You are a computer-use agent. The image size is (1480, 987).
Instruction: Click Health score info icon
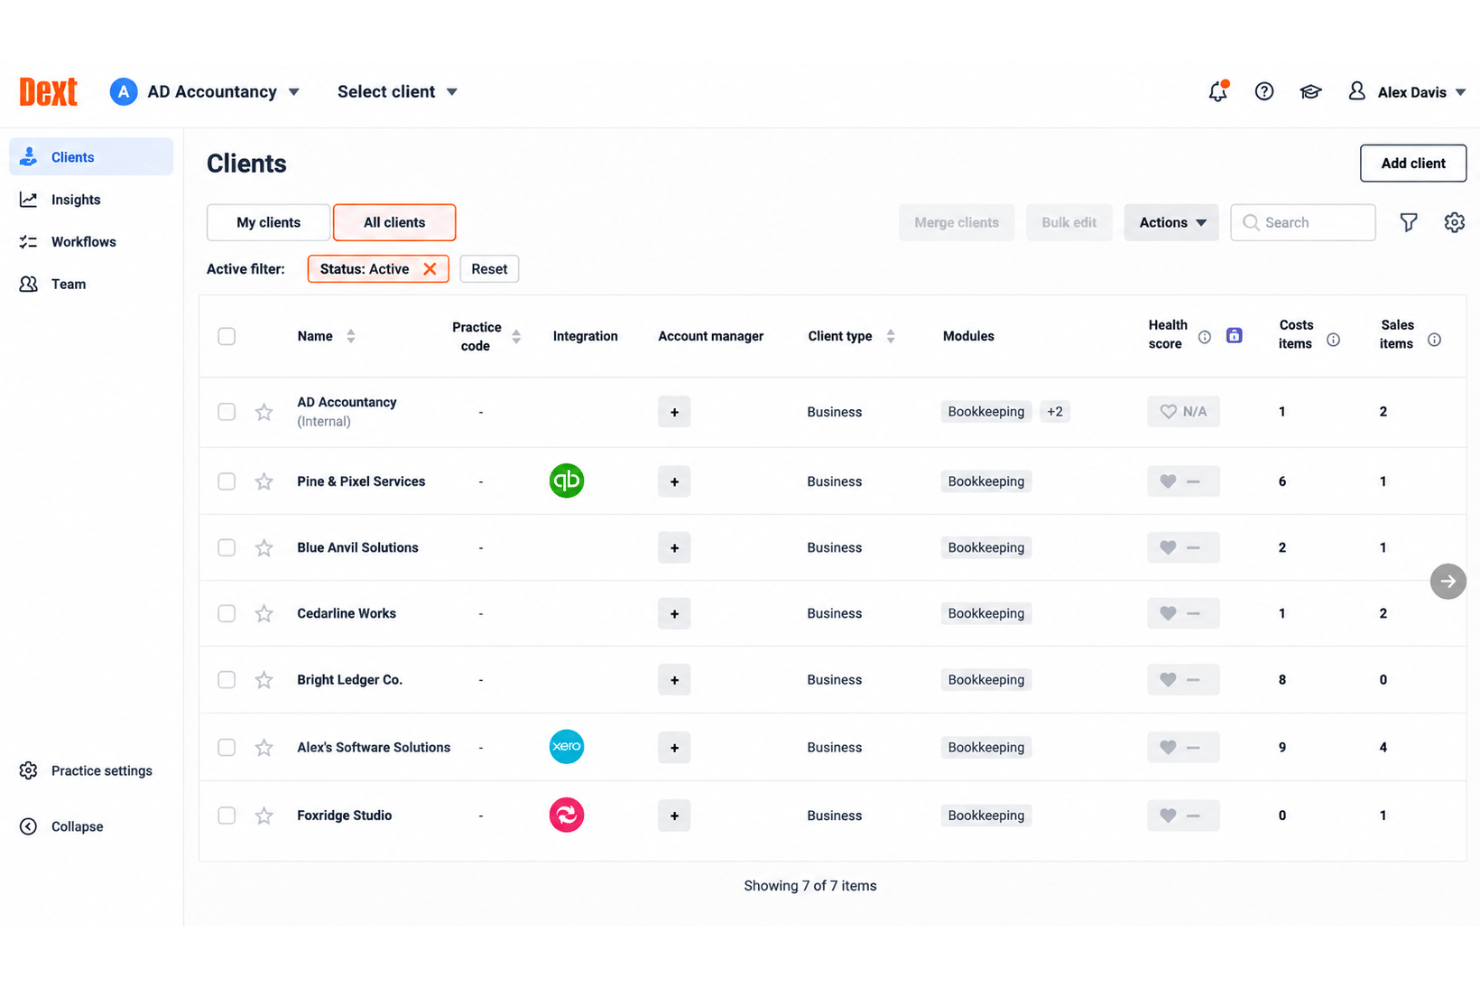[1204, 337]
